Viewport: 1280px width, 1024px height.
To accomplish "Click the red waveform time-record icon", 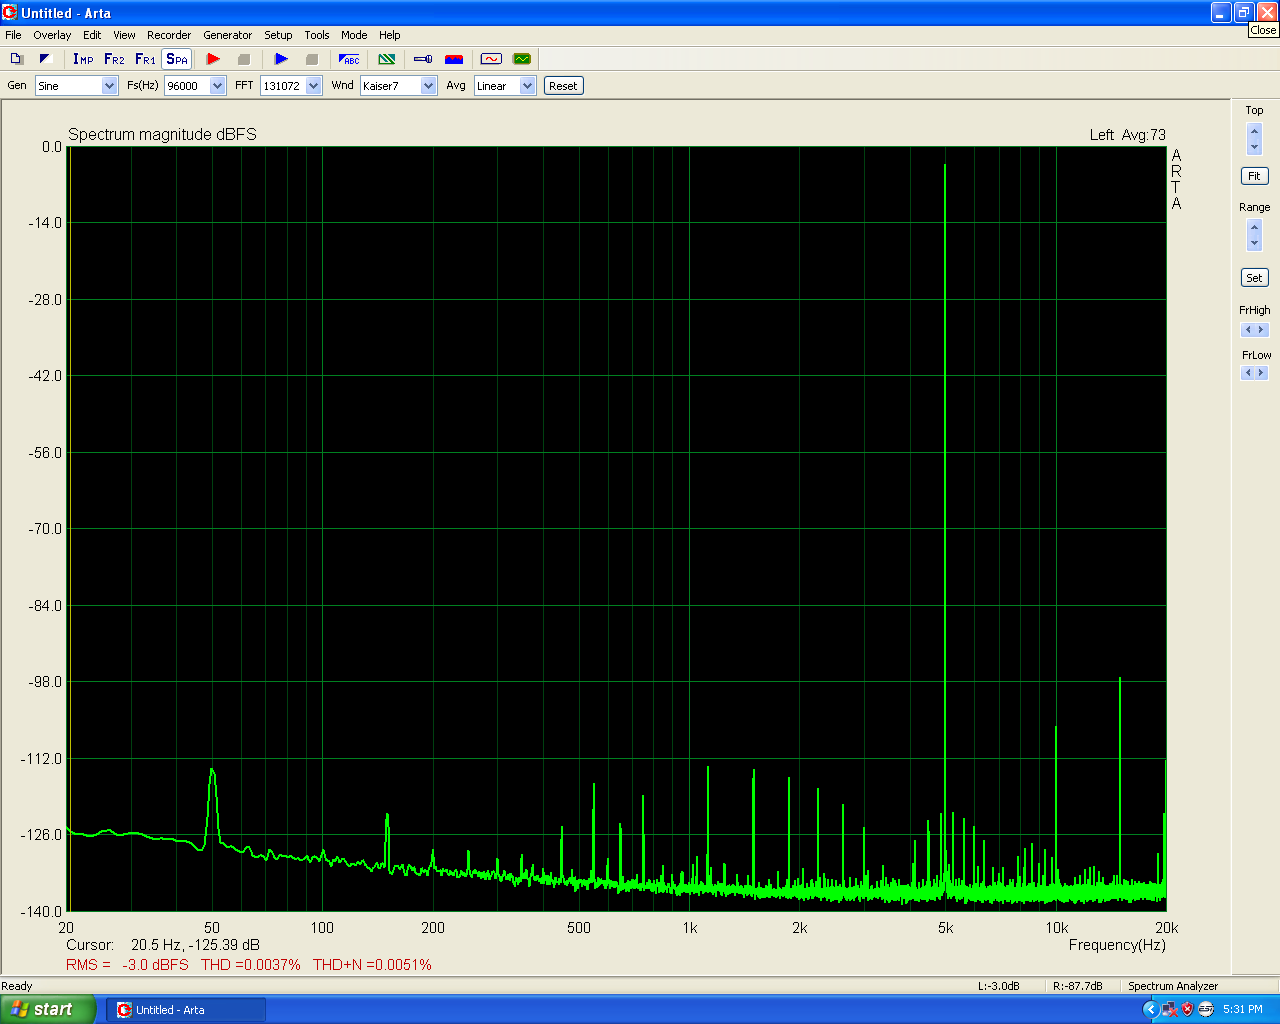I will tap(491, 59).
